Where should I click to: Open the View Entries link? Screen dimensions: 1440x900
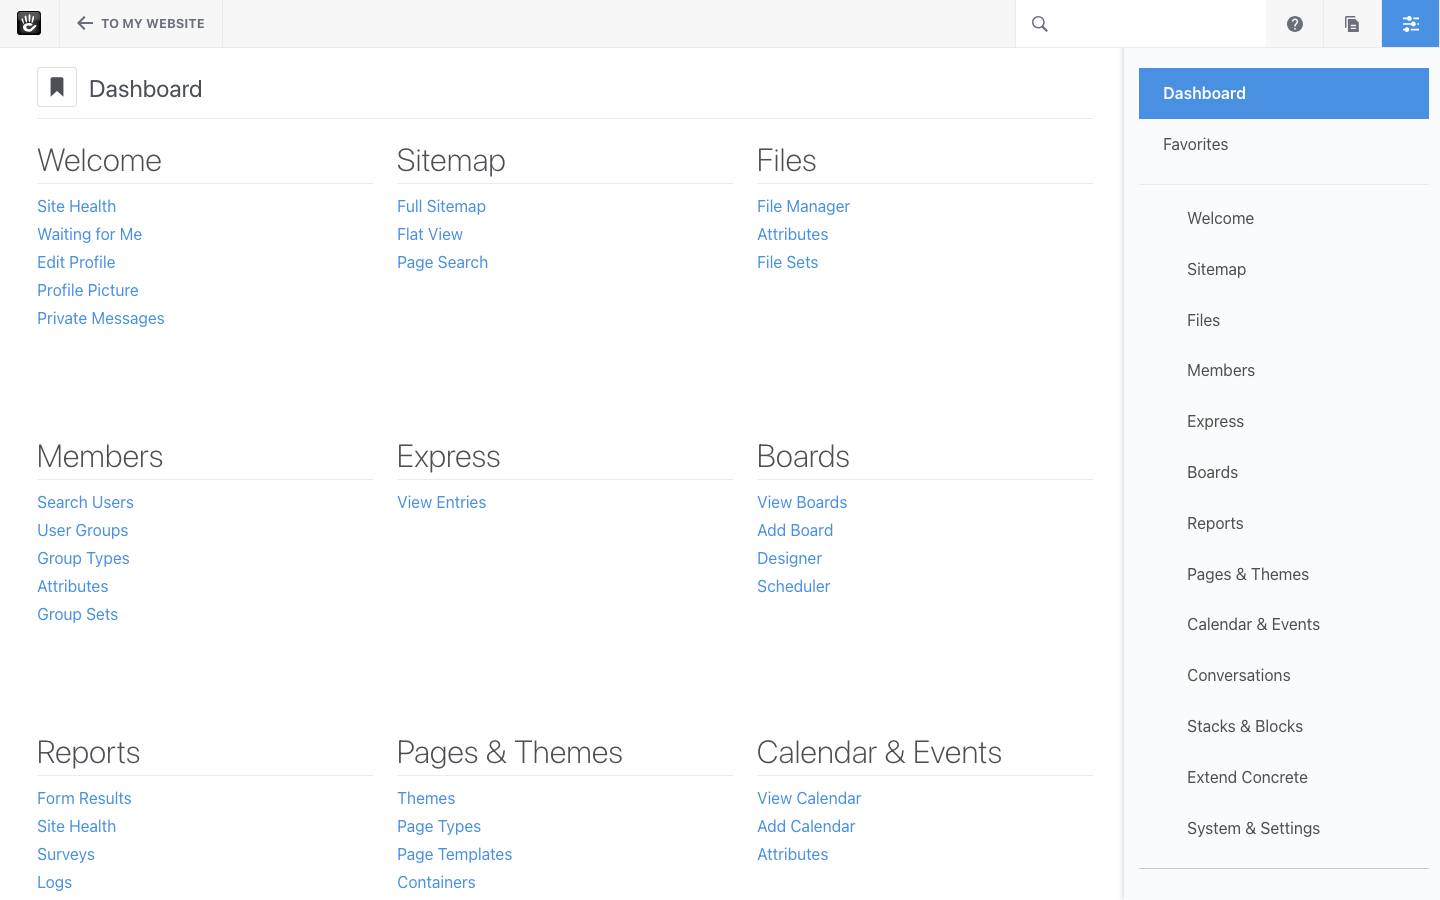[441, 502]
